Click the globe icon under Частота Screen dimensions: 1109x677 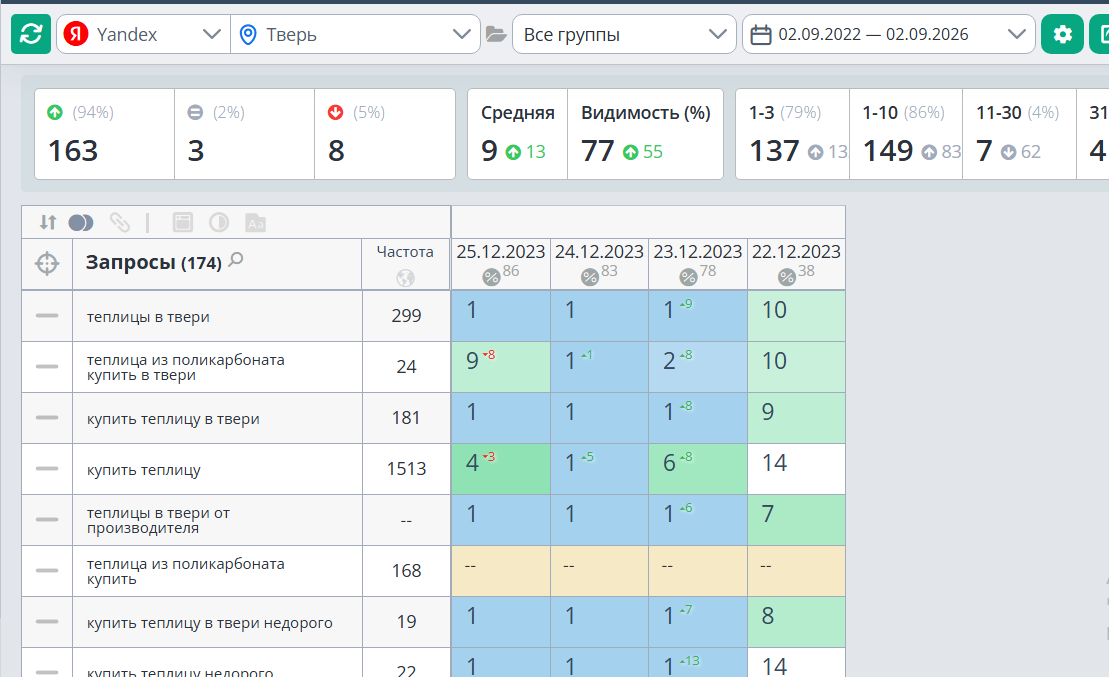pos(405,278)
